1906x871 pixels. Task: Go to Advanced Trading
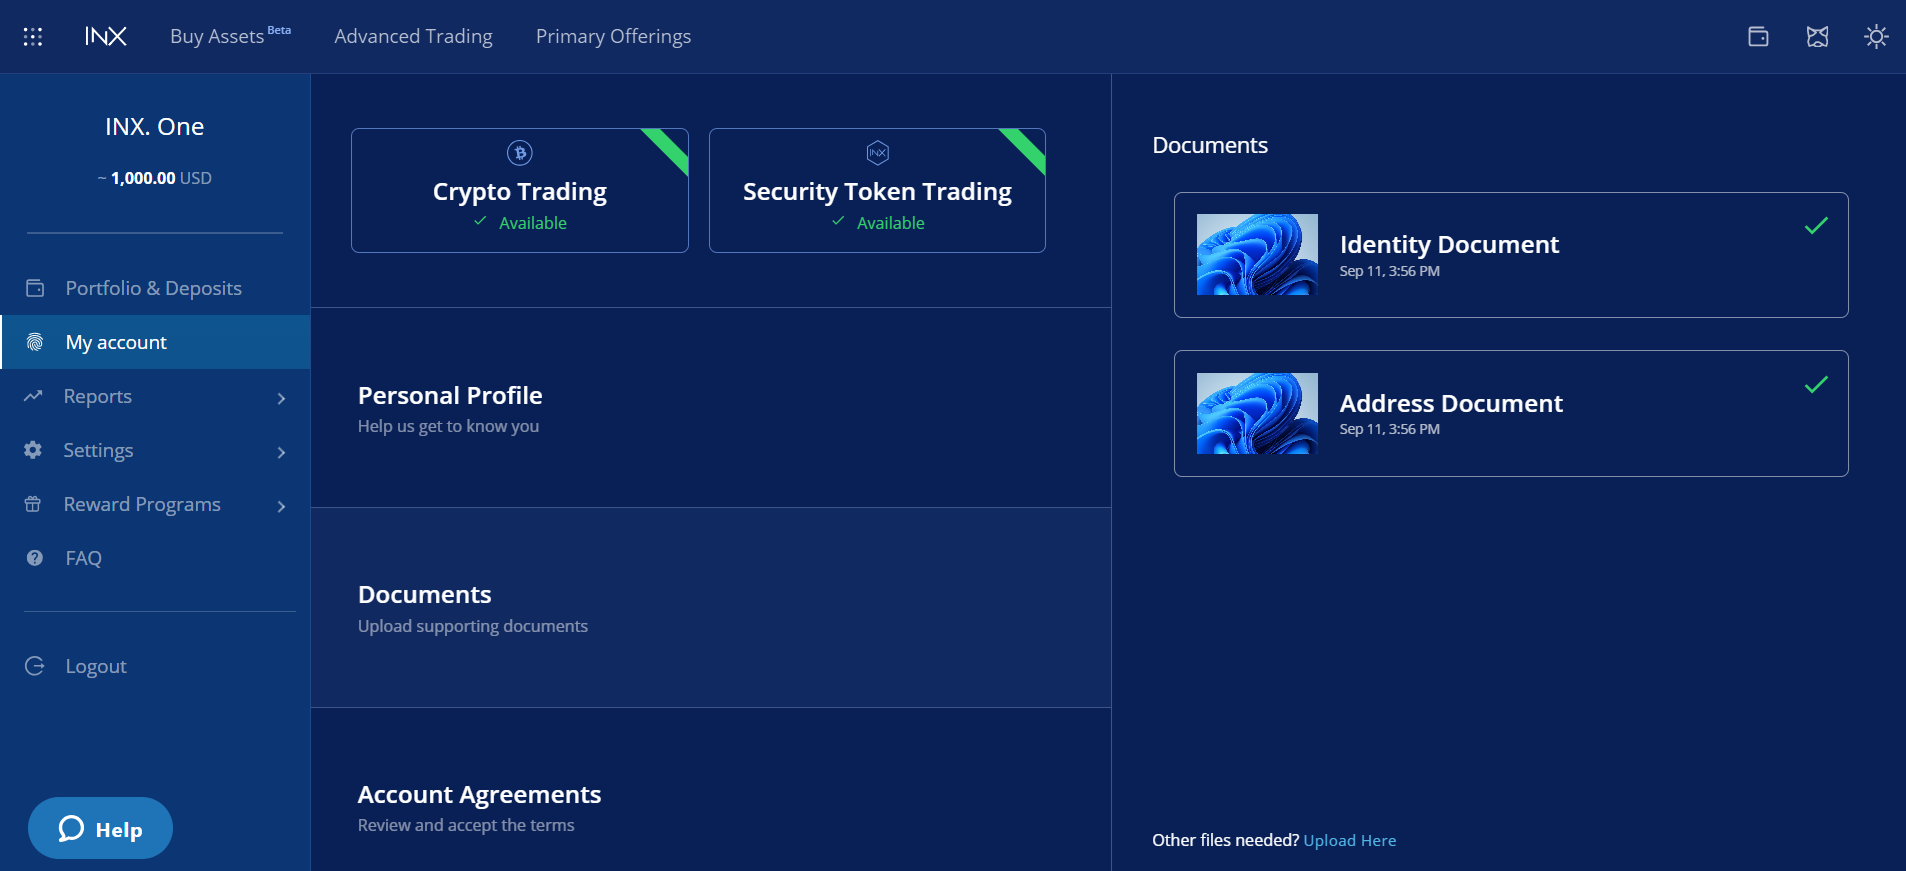(413, 36)
